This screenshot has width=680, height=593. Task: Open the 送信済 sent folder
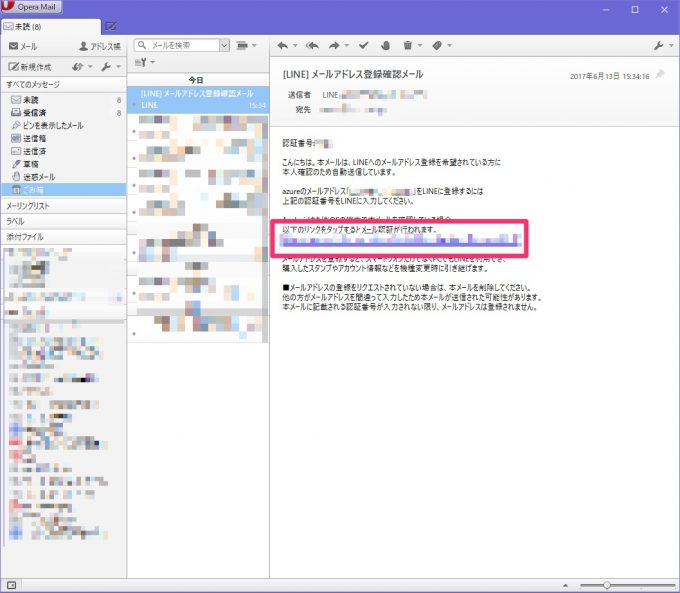tap(64, 151)
